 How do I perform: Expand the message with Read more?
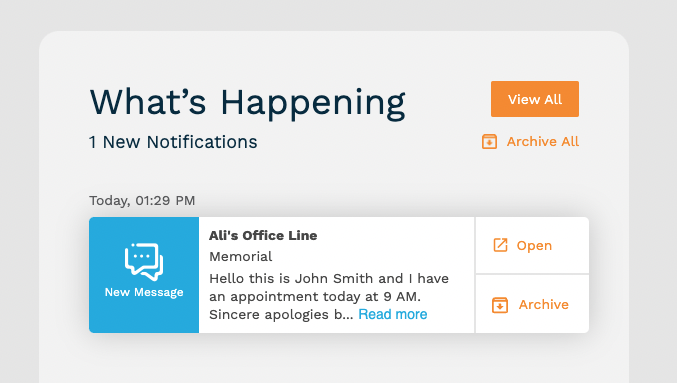pos(392,314)
